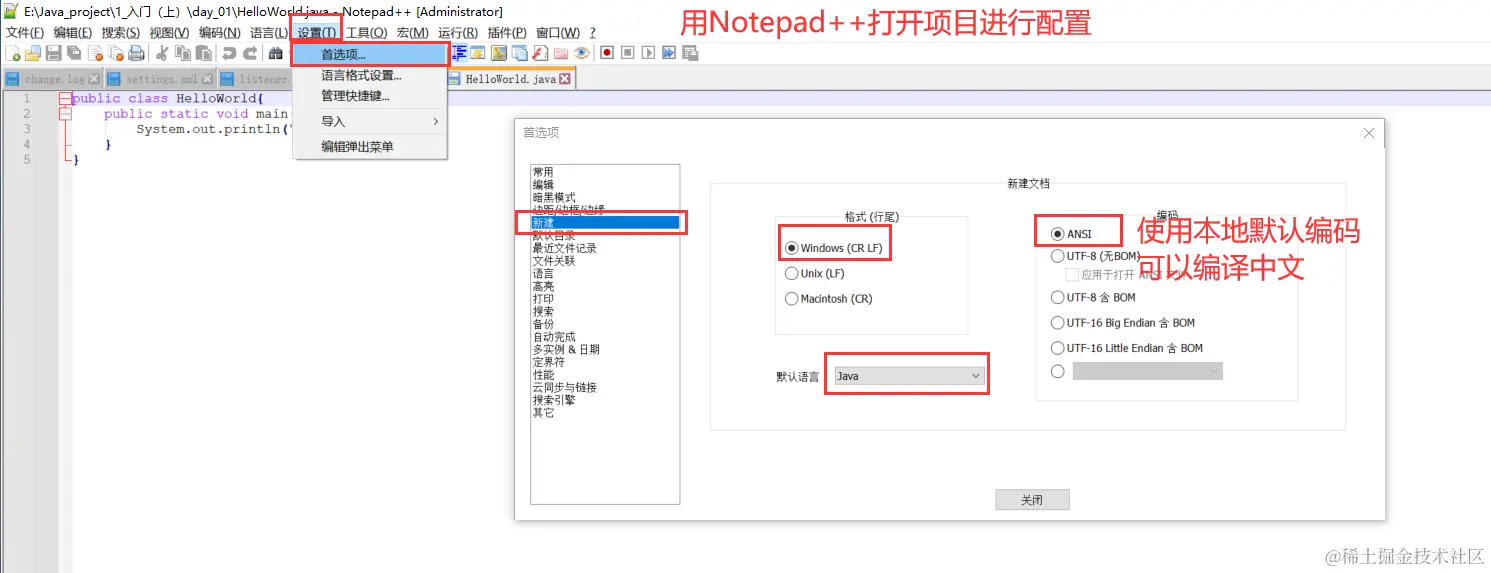Open the 视图(V) menu
The width and height of the screenshot is (1491, 573).
pos(169,33)
